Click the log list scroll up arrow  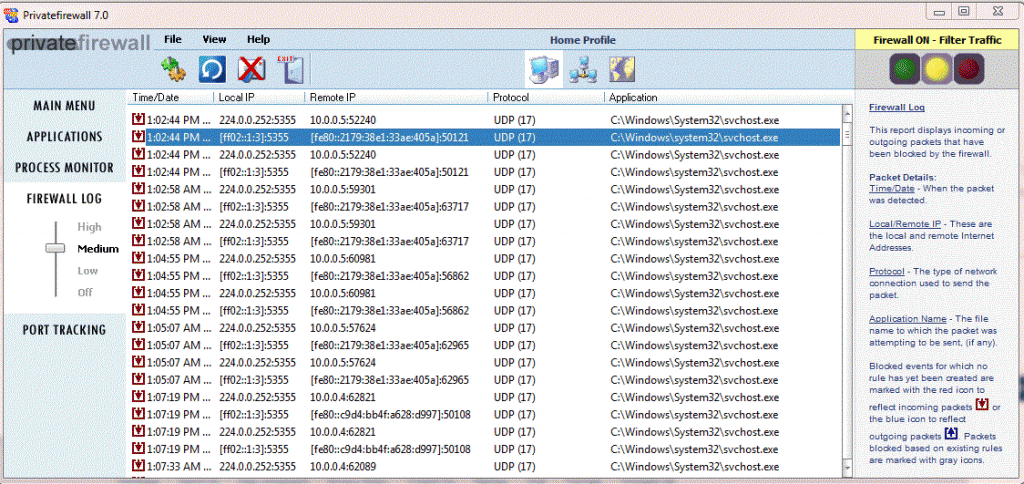(x=847, y=114)
